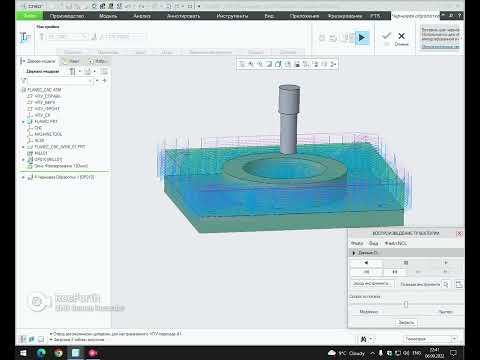Expand the Данные CL section
Screen dimensions: 480x360
(x=353, y=253)
